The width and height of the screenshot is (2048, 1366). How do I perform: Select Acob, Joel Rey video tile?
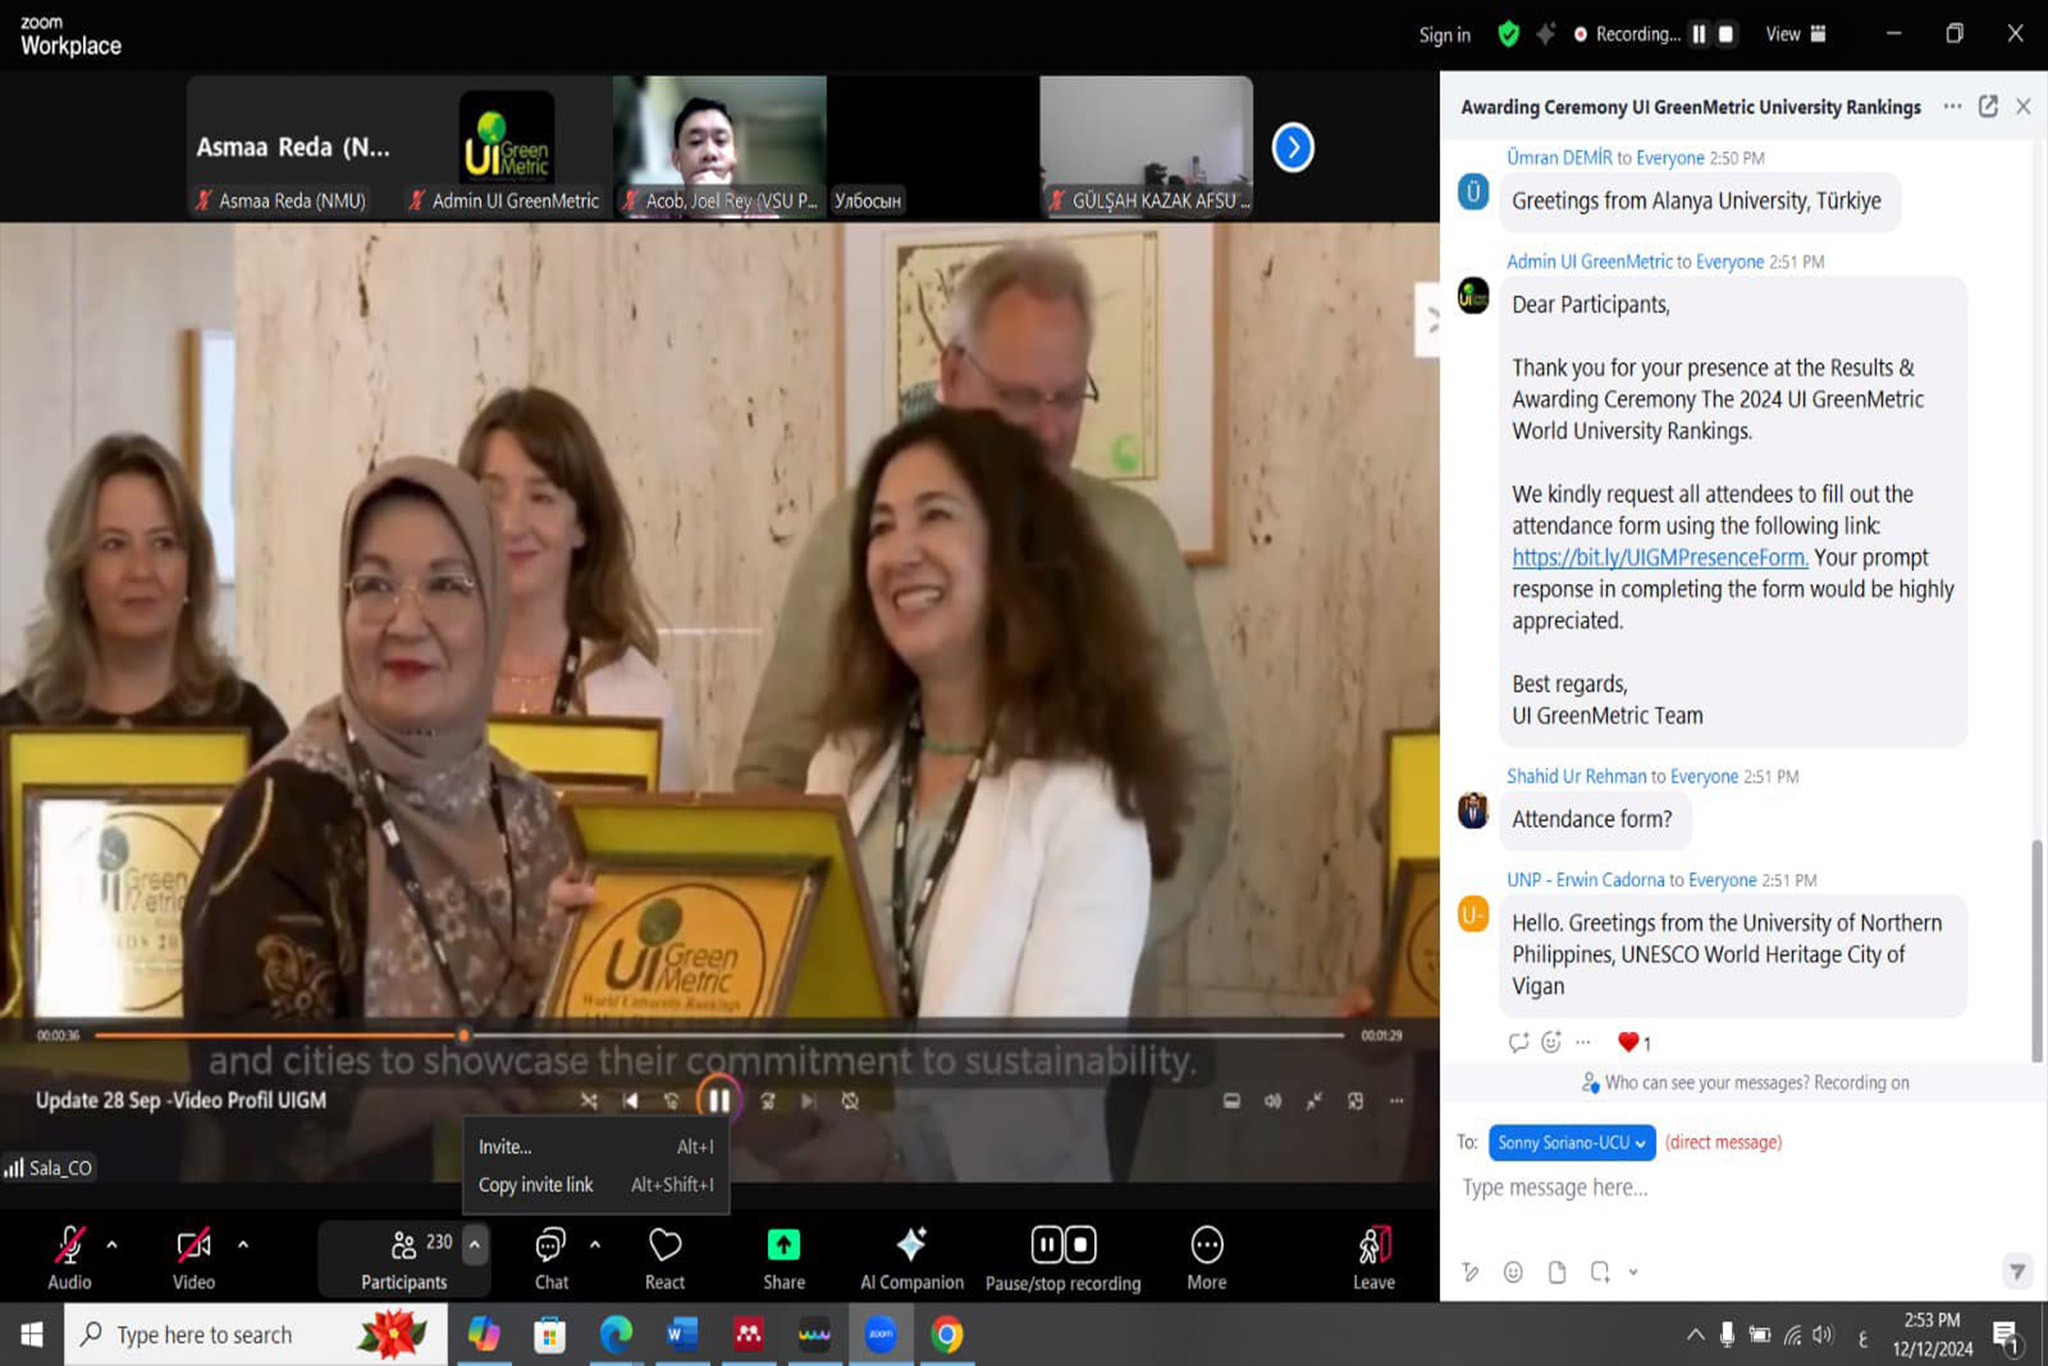[x=720, y=147]
